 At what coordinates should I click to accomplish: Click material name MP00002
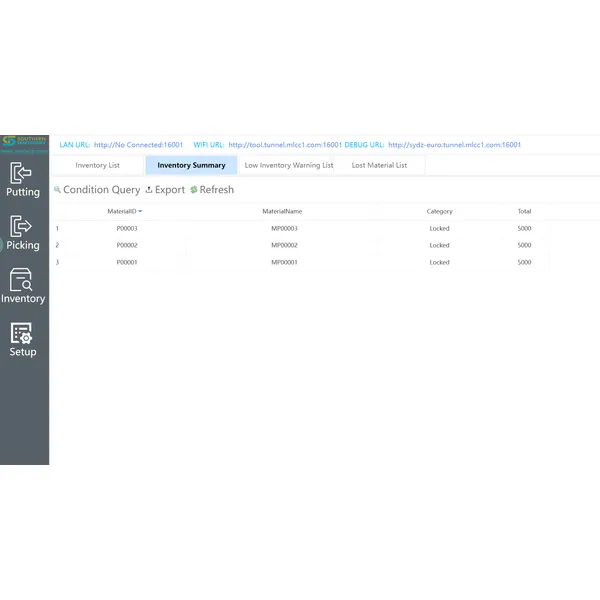284,245
